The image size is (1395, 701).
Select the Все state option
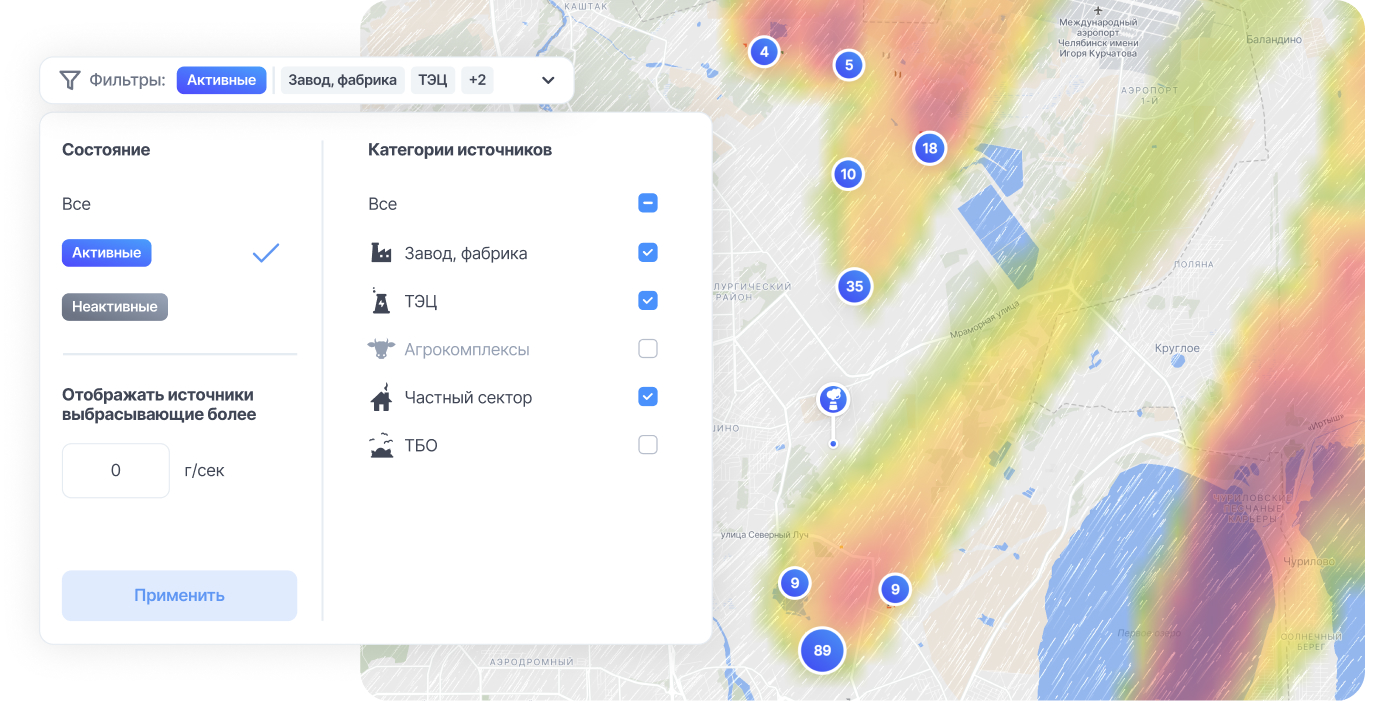(x=77, y=204)
